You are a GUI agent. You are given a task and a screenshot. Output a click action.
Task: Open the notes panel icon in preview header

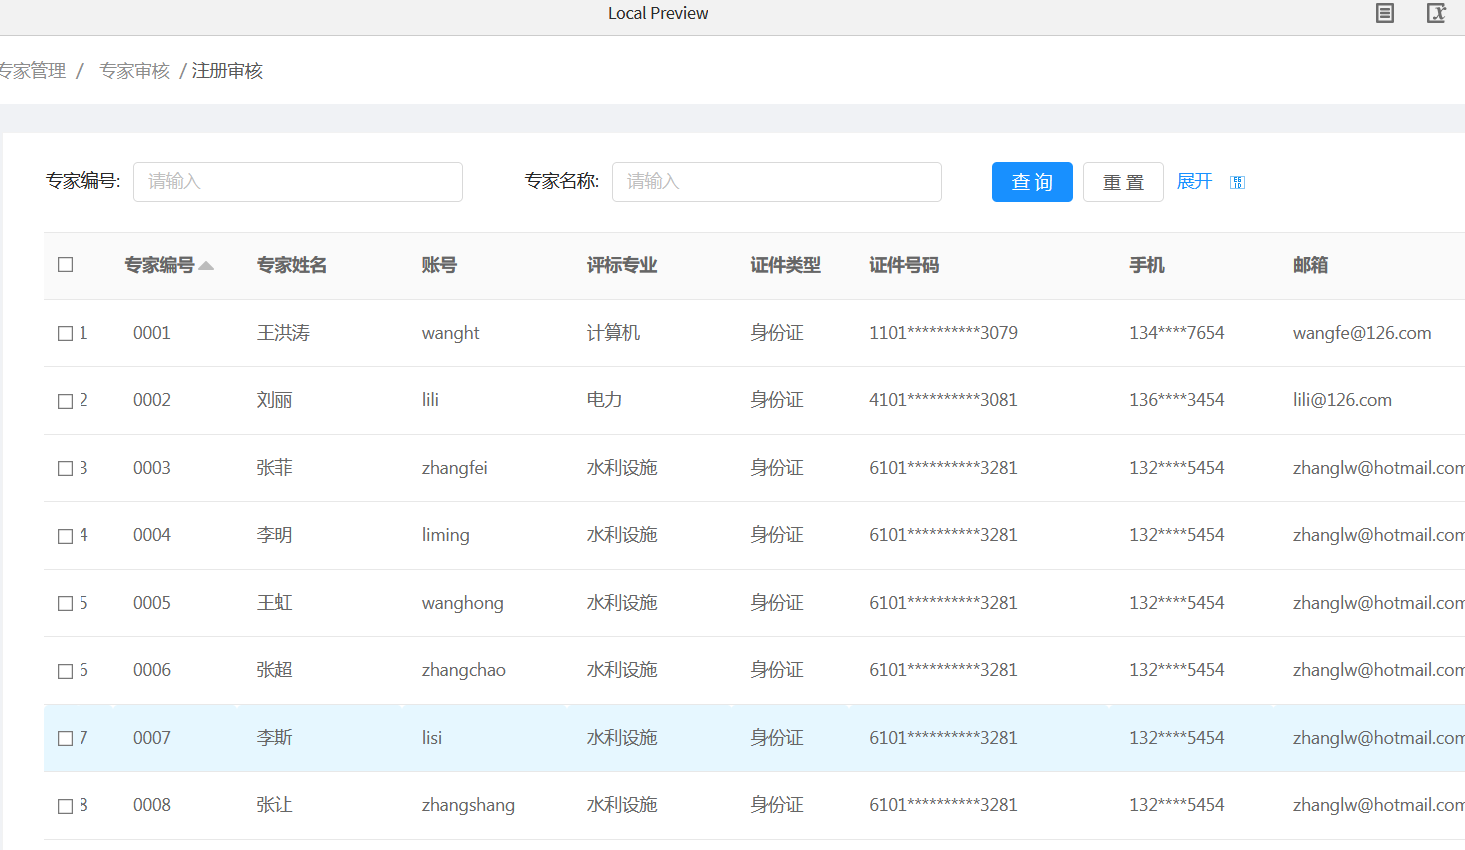click(x=1385, y=13)
